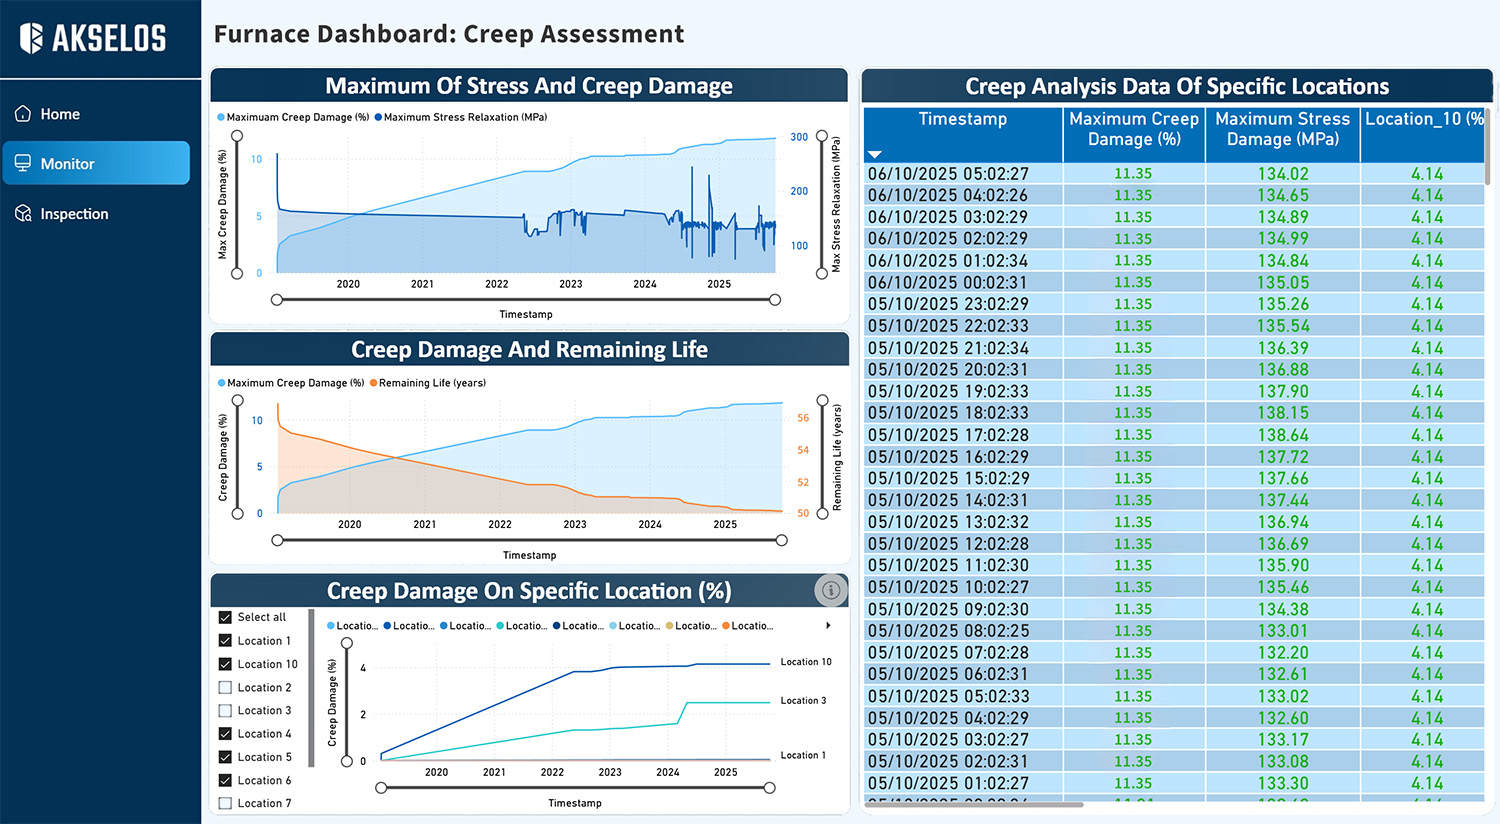Click right handle of top chart Timestamp slider
This screenshot has width=1500, height=824.
point(775,300)
